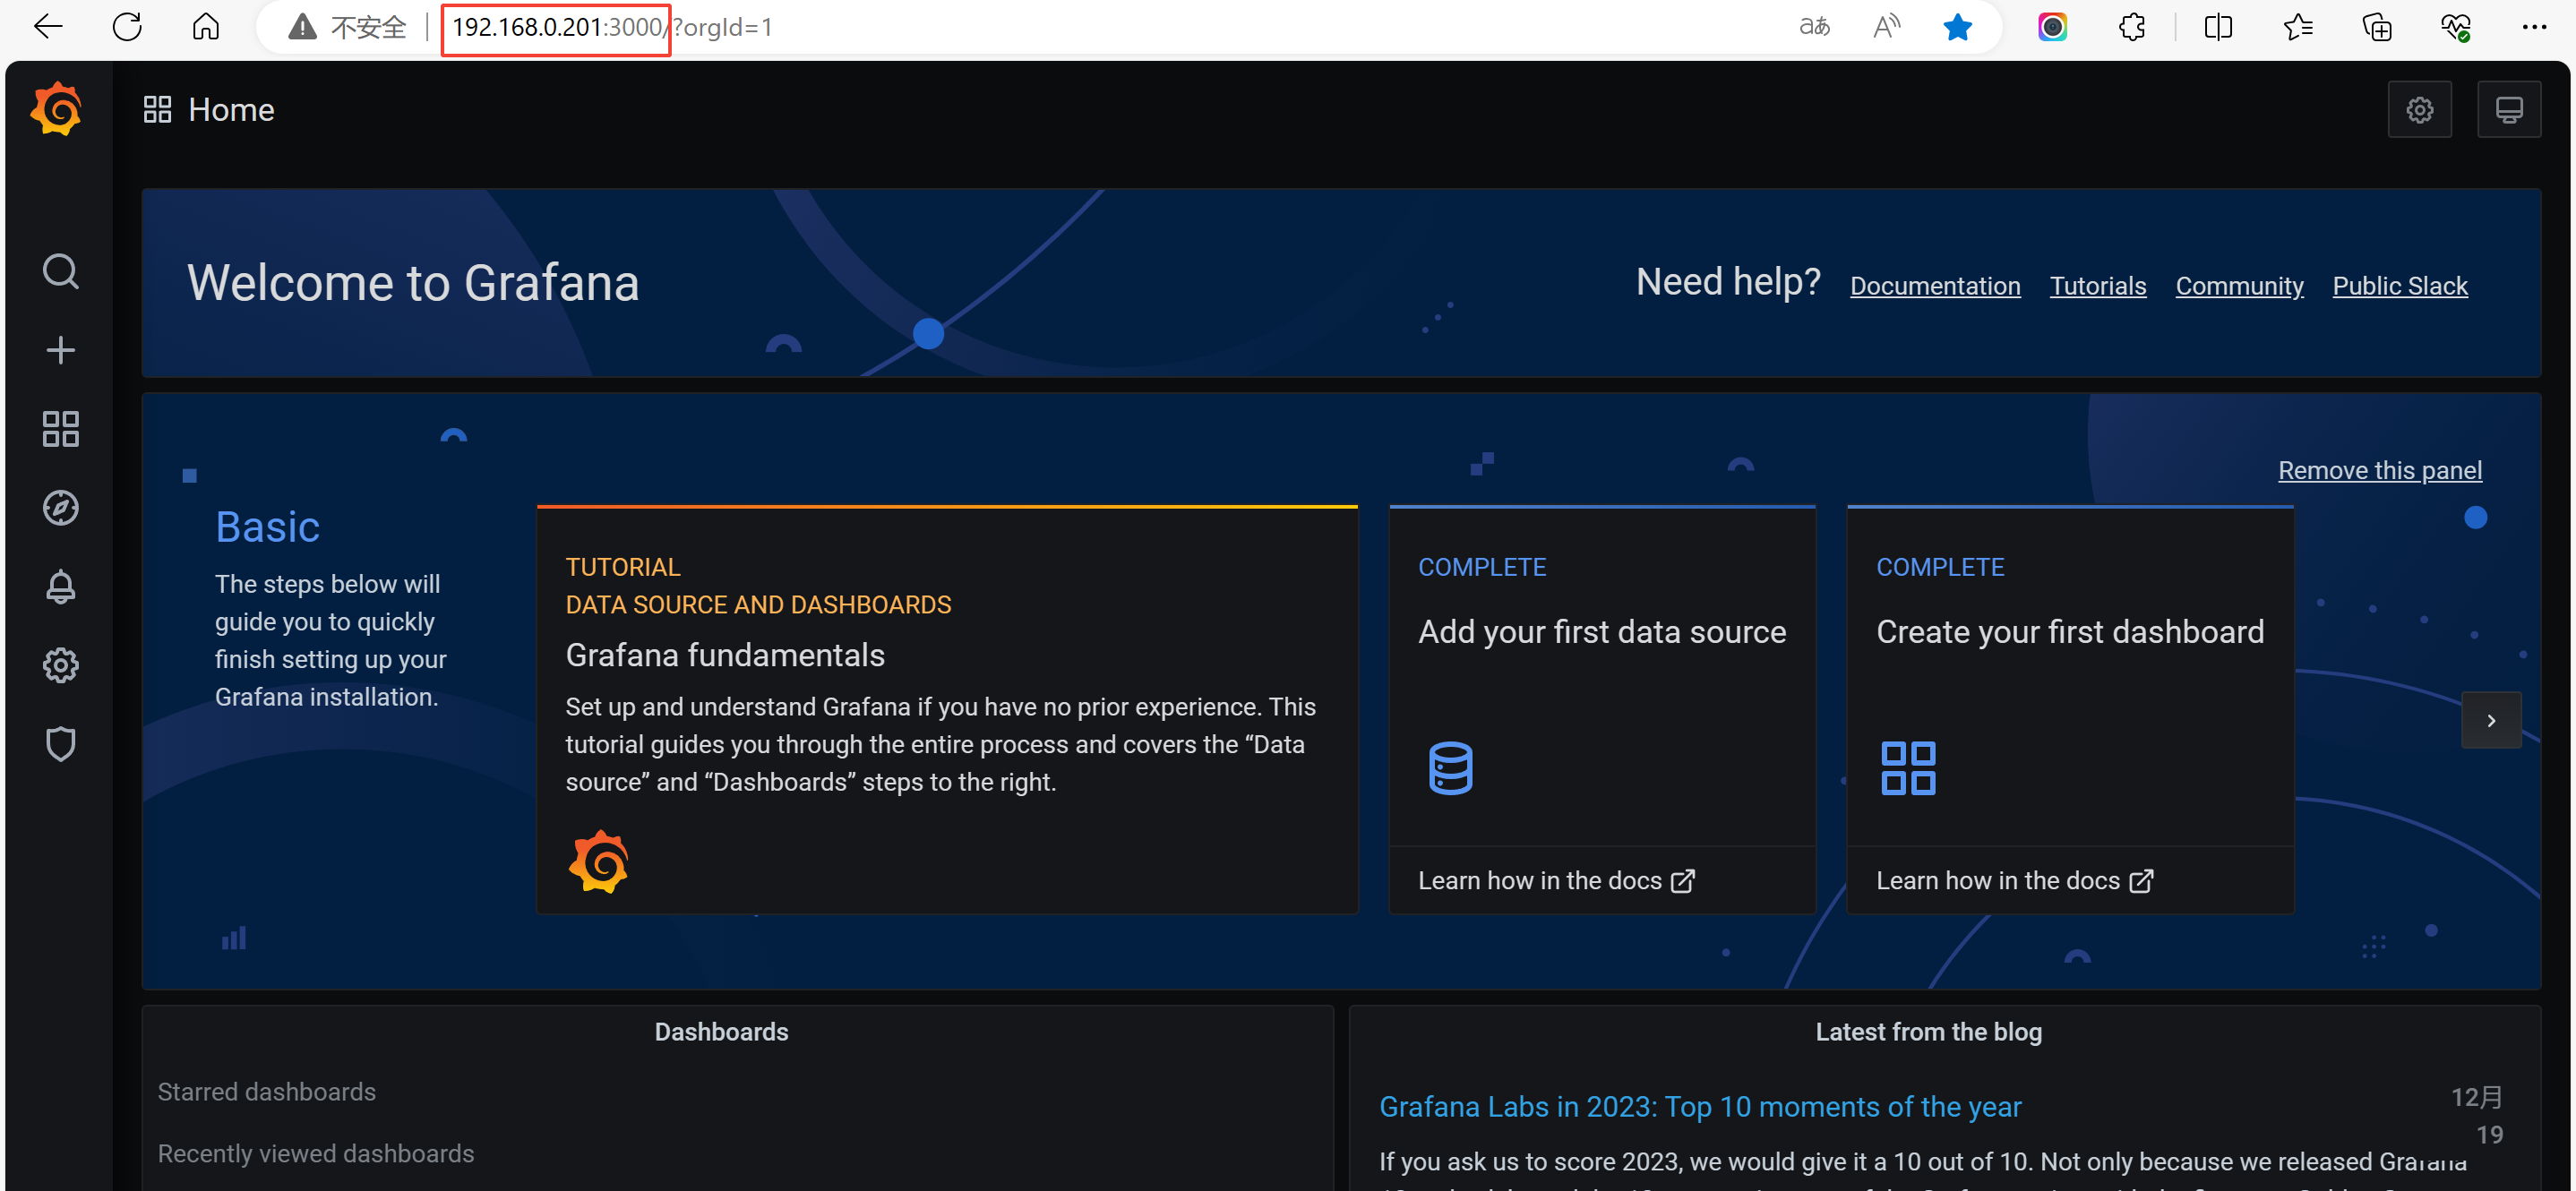The width and height of the screenshot is (2576, 1191).
Task: Click the blue favorite star icon
Action: [x=1958, y=27]
